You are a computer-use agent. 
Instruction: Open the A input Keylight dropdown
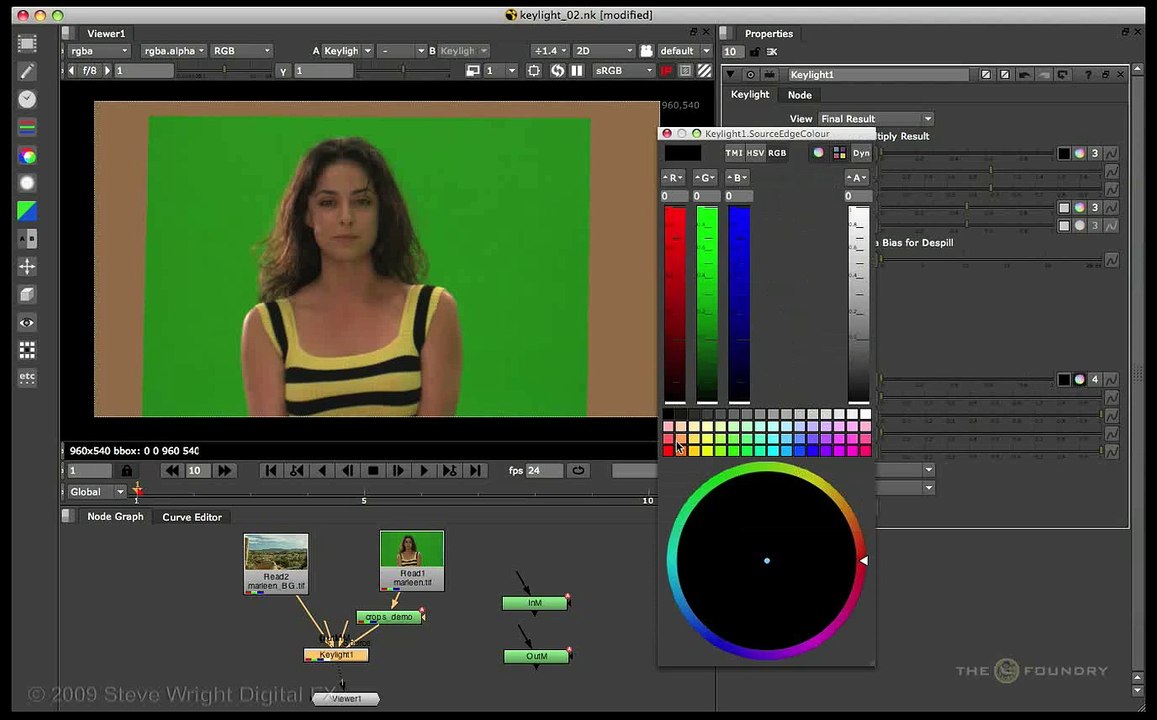[348, 51]
